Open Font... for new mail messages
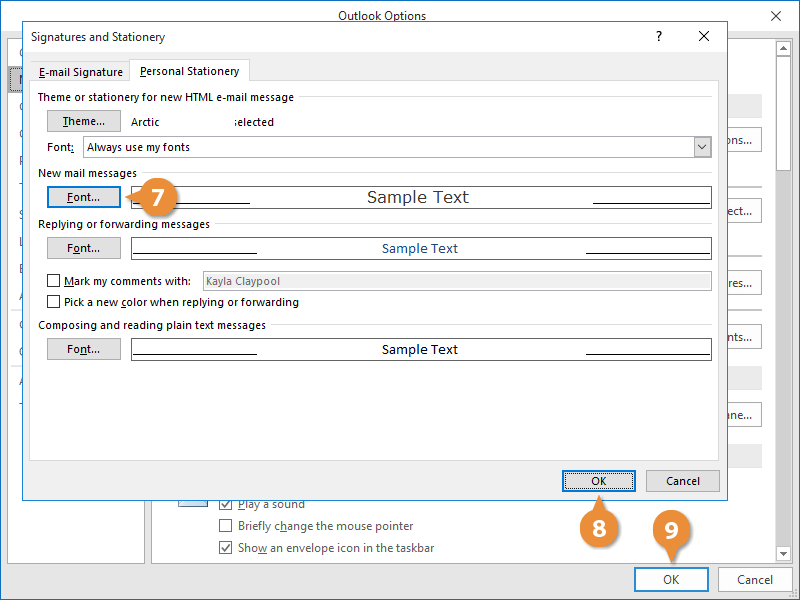800x600 pixels. click(x=84, y=197)
